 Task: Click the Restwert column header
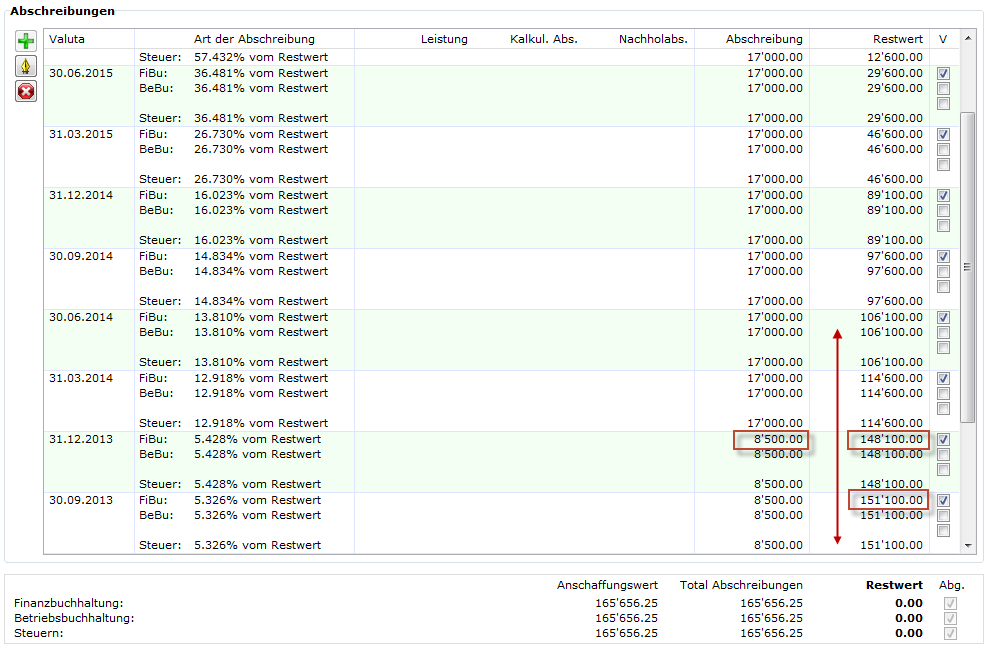(x=897, y=39)
